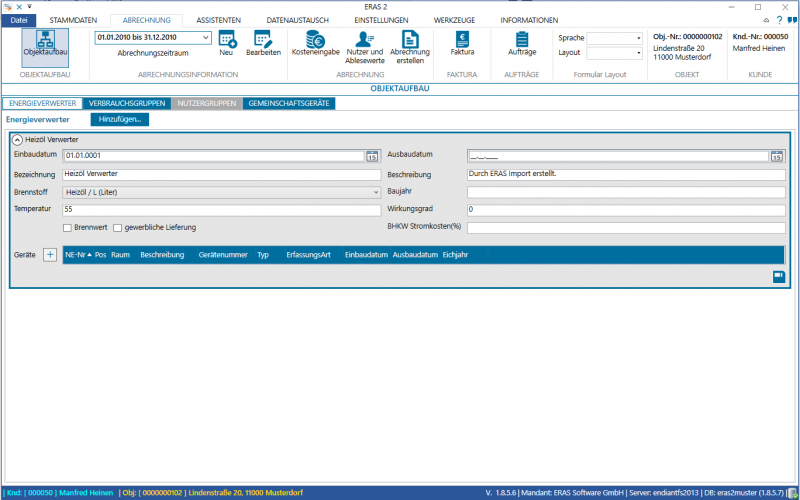The image size is (800, 500).
Task: Click Bezeichnung field Heizöl Verwerter
Action: (221, 174)
